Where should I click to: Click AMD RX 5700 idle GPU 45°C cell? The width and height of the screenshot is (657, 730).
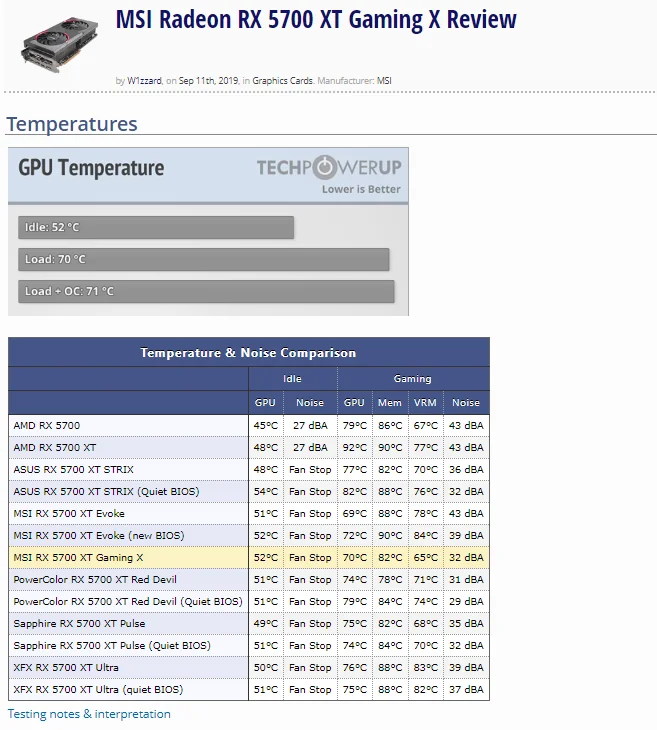tap(265, 426)
